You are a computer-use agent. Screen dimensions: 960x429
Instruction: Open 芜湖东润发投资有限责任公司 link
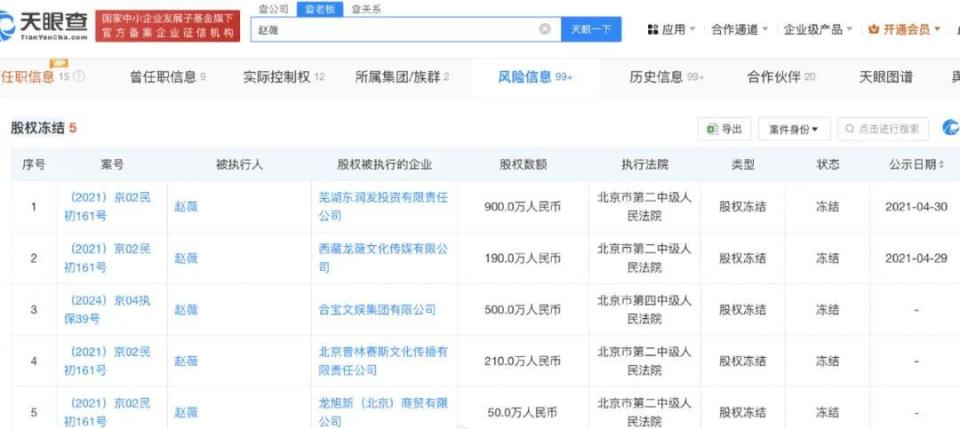pyautogui.click(x=383, y=207)
